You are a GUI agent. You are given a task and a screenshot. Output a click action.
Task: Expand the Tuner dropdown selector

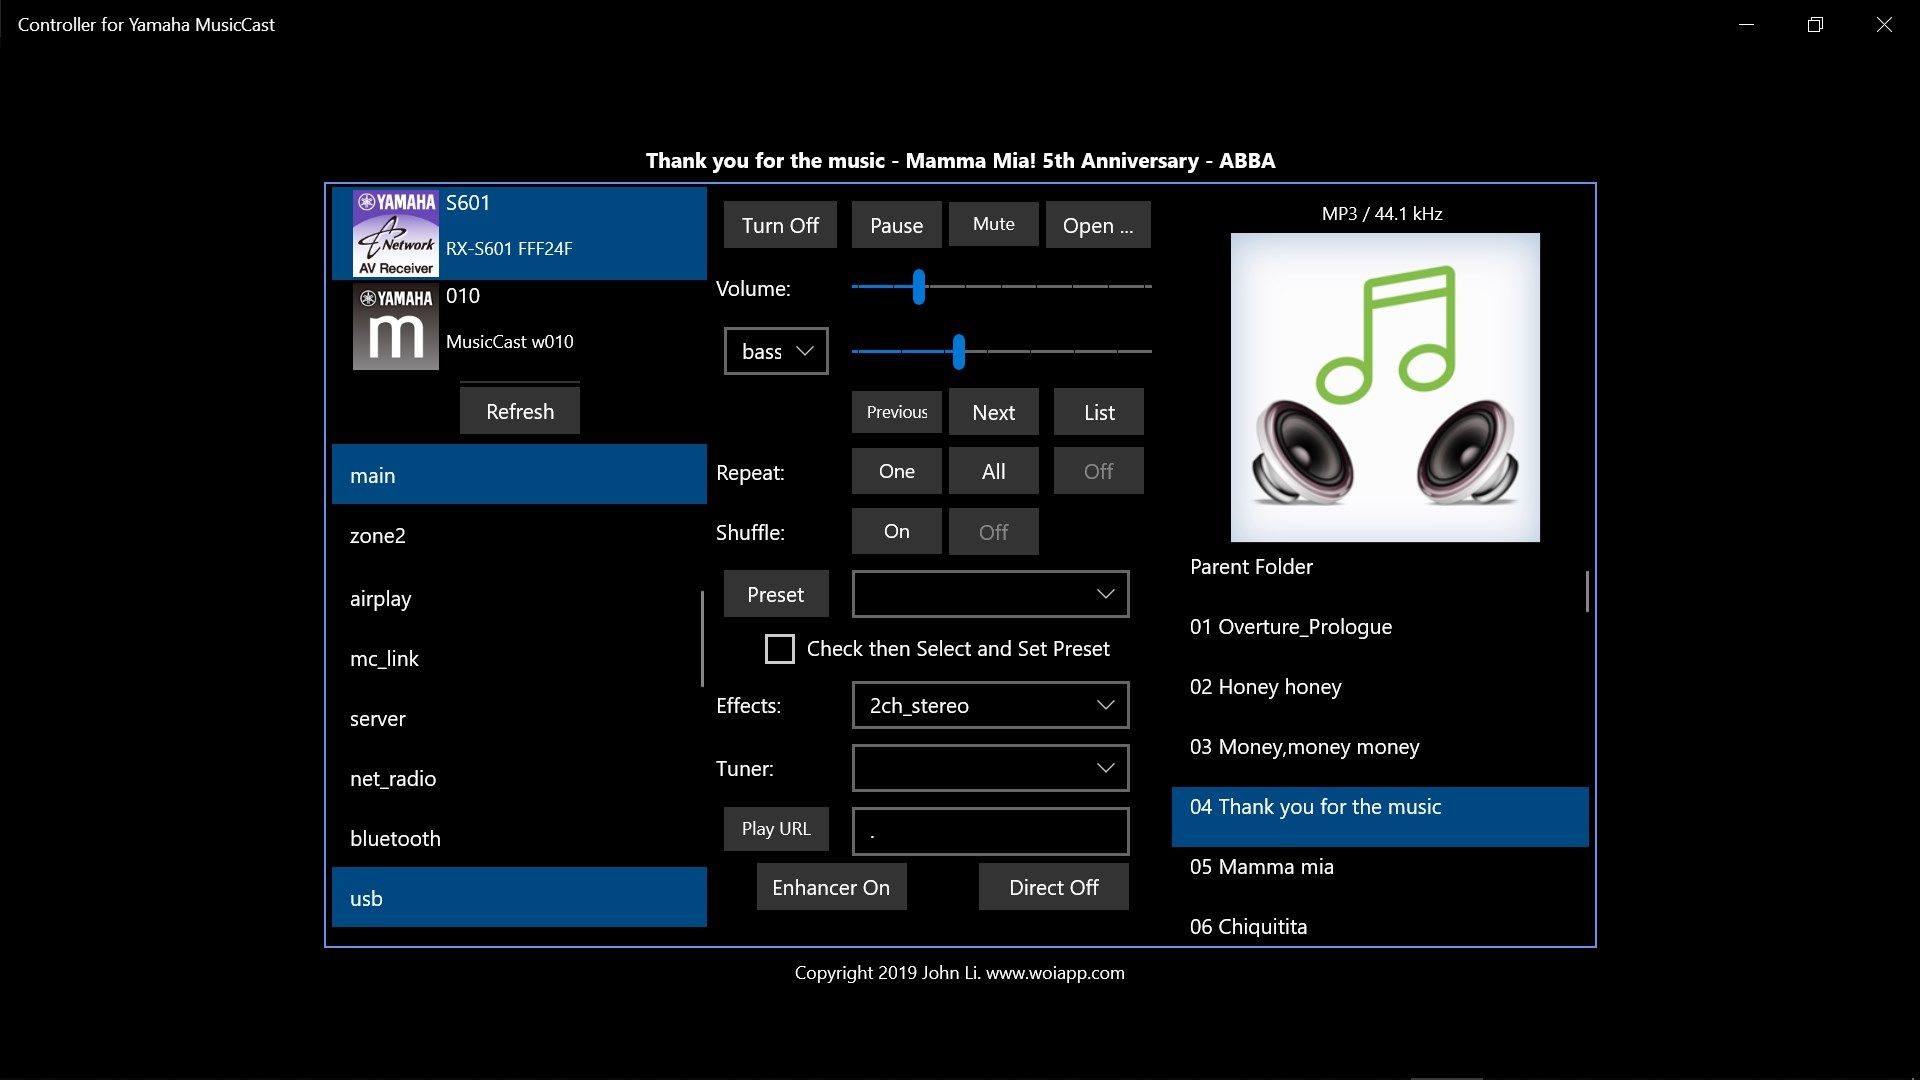(1105, 766)
